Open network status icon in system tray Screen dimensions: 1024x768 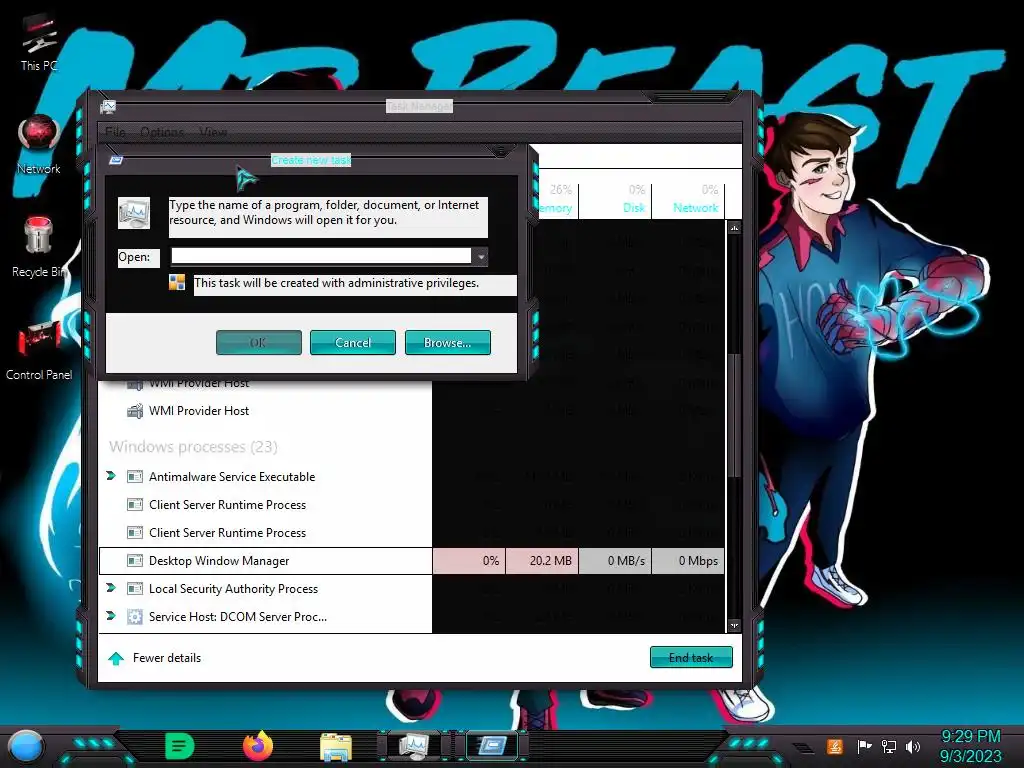pyautogui.click(x=889, y=746)
